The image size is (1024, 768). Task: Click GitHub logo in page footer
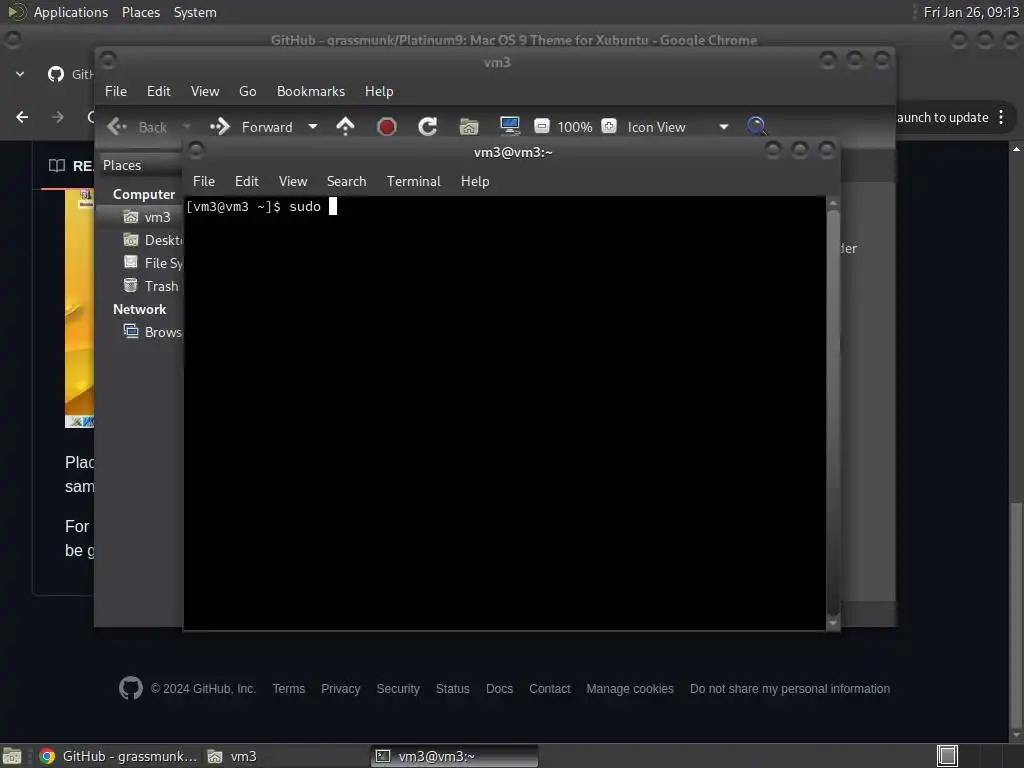[131, 688]
